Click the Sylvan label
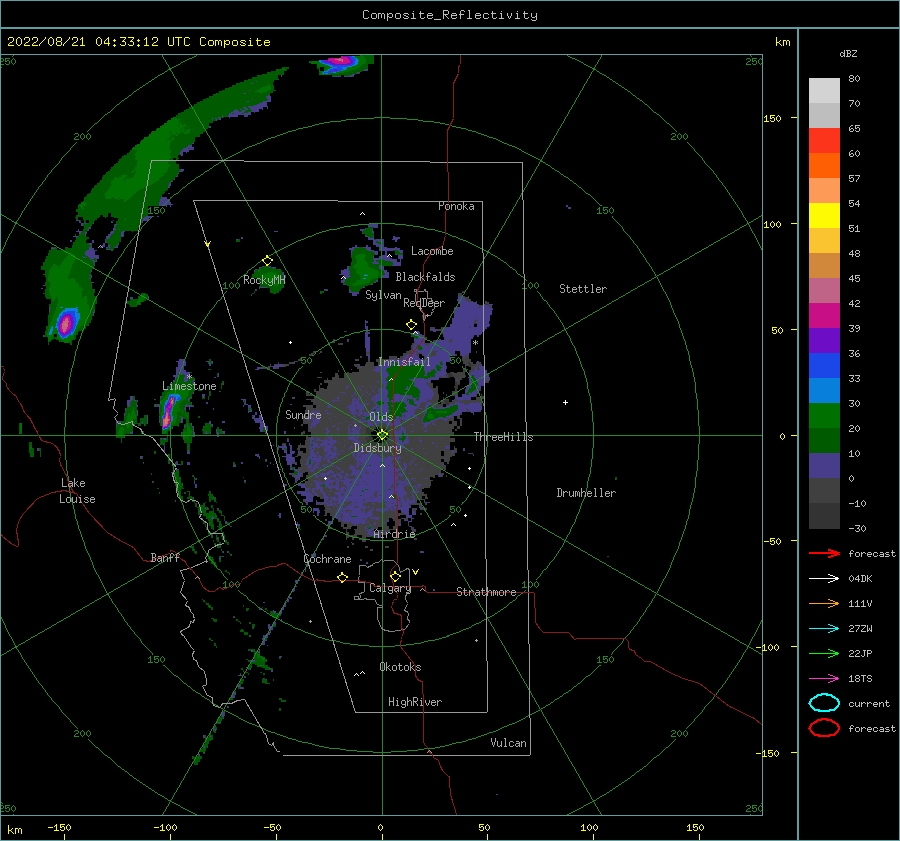 (383, 296)
